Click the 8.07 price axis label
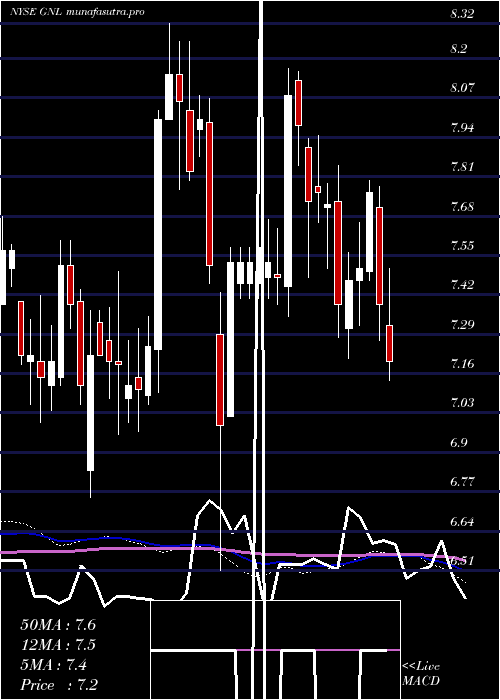The image size is (500, 700). coord(462,88)
